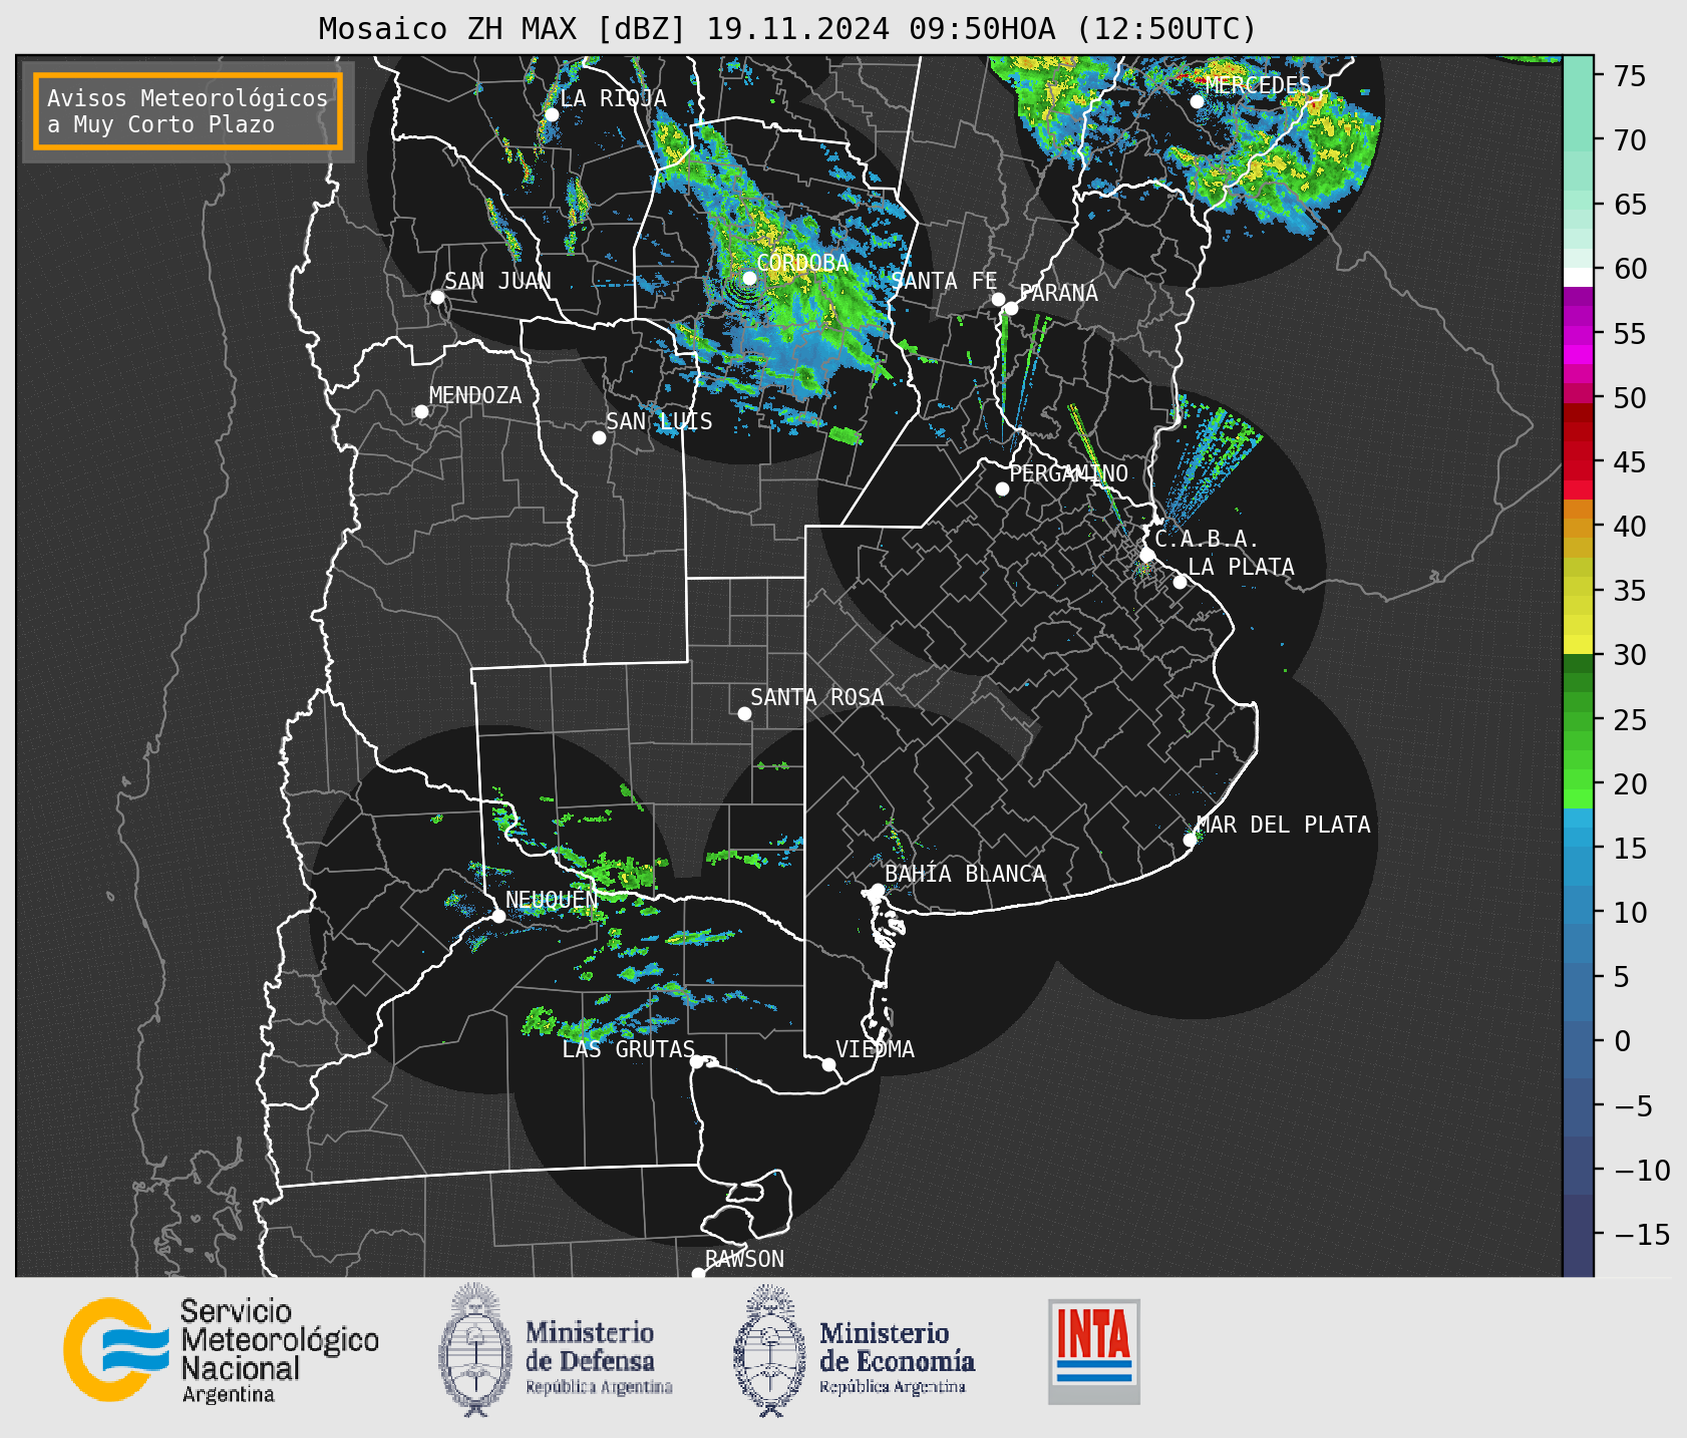Viewport: 1687px width, 1438px height.
Task: Click the 'CORDOBA' map label
Action: (802, 263)
